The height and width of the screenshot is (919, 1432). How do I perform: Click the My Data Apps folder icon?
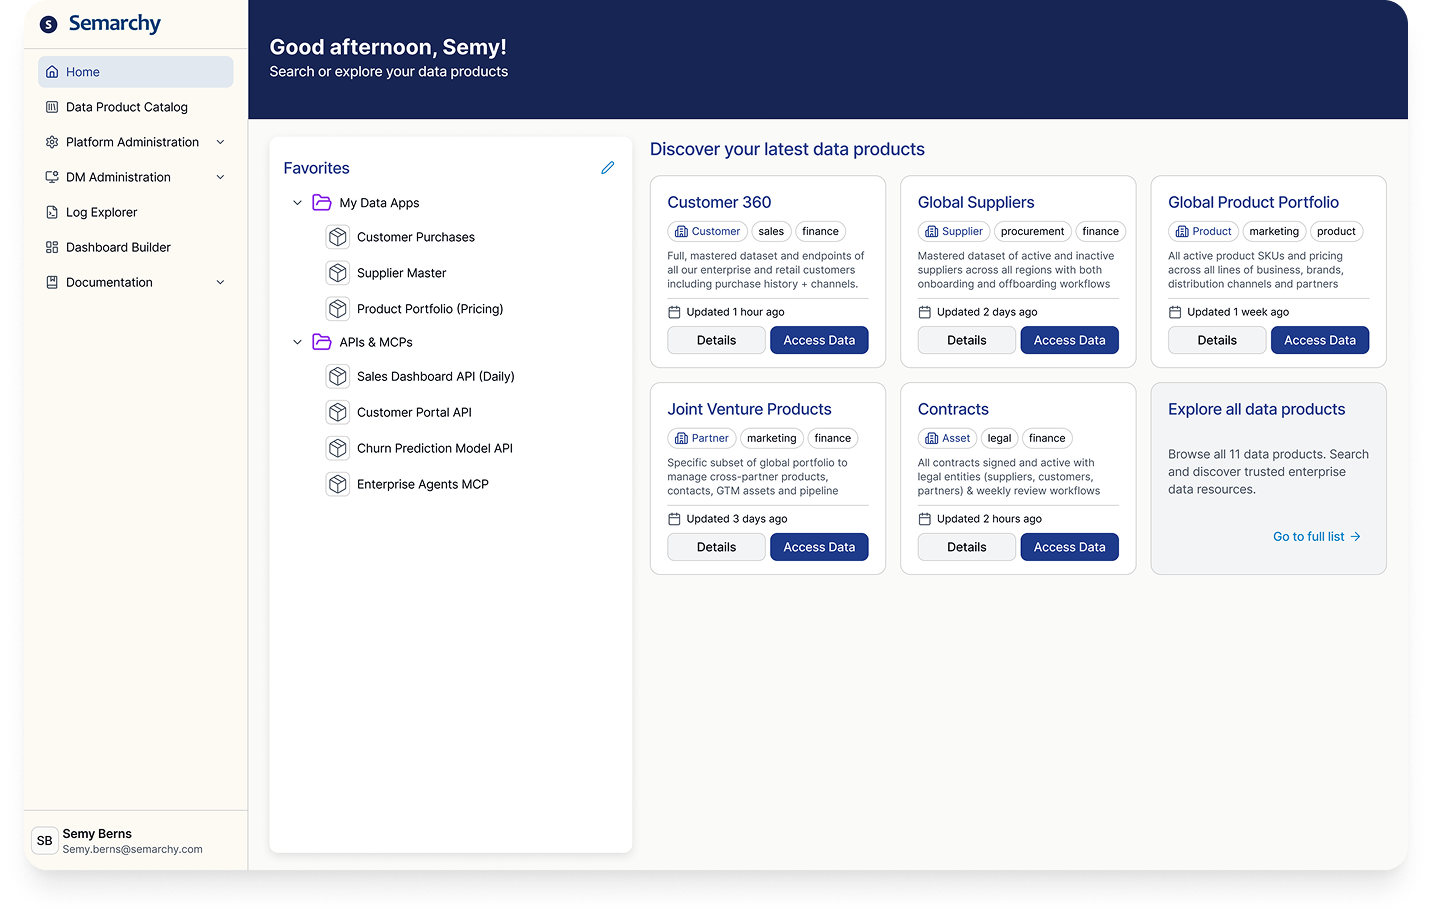[x=322, y=203]
